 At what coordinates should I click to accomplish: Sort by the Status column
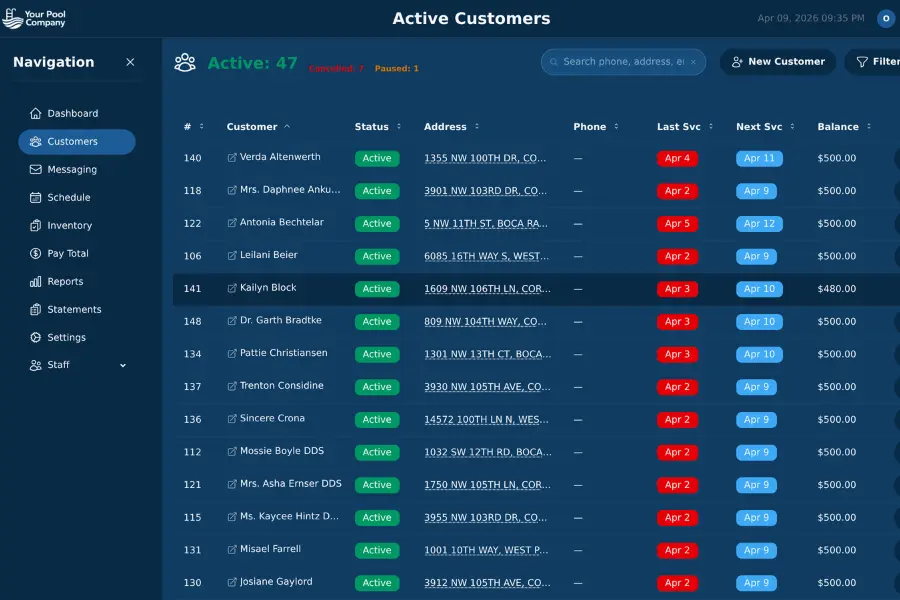tap(378, 126)
